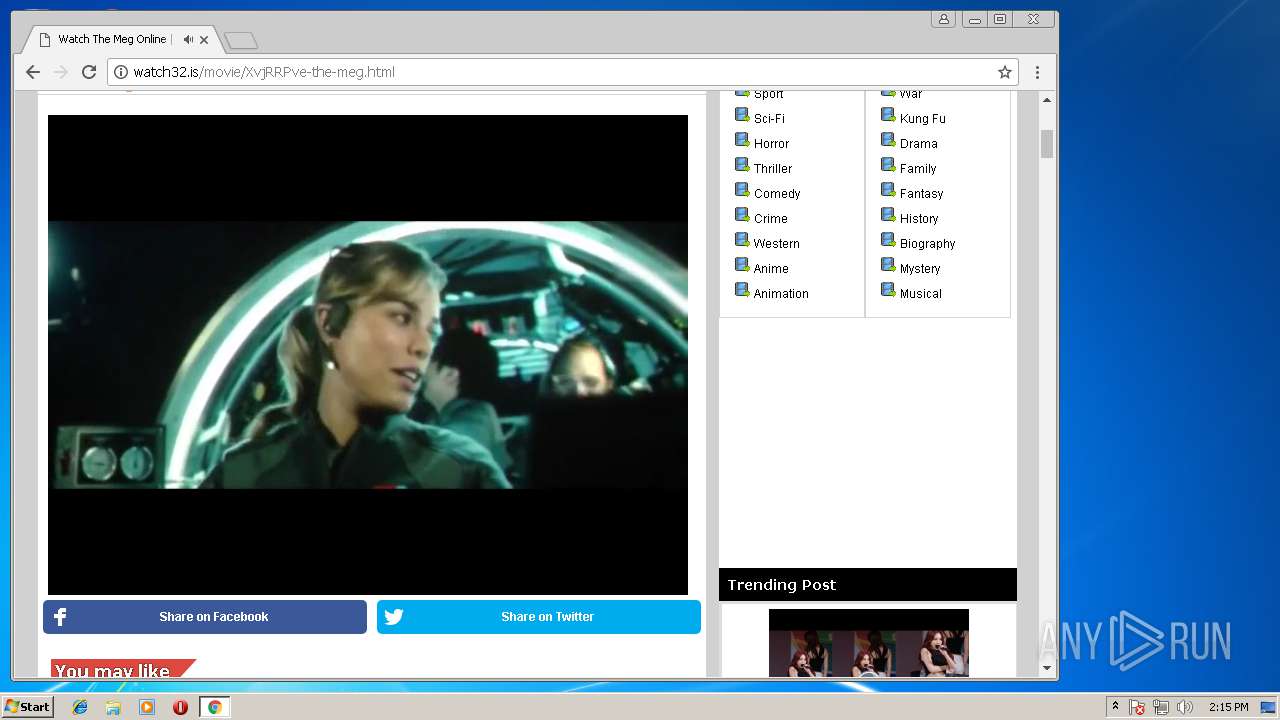The width and height of the screenshot is (1280, 720).
Task: Close the Watch The Meg tab
Action: (204, 40)
